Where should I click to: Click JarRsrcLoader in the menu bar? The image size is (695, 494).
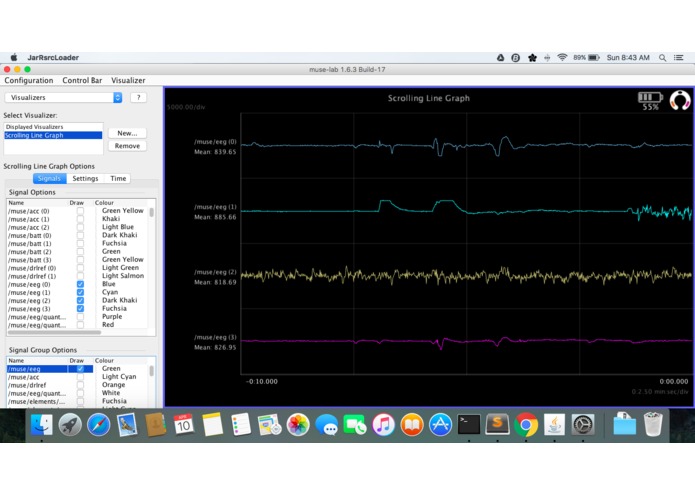tap(53, 58)
